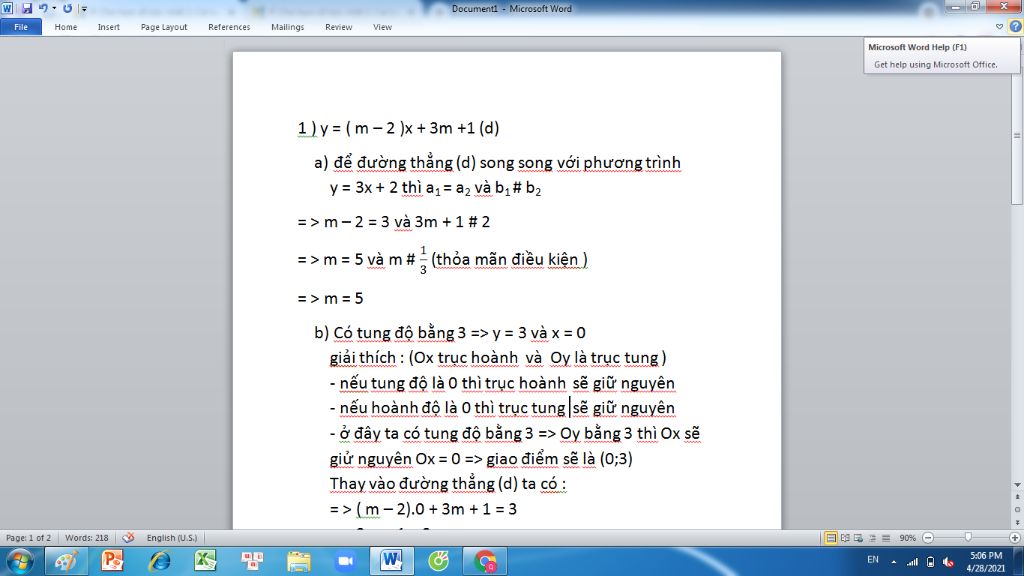Select Print Layout view icon
1024x576 pixels.
coord(831,538)
